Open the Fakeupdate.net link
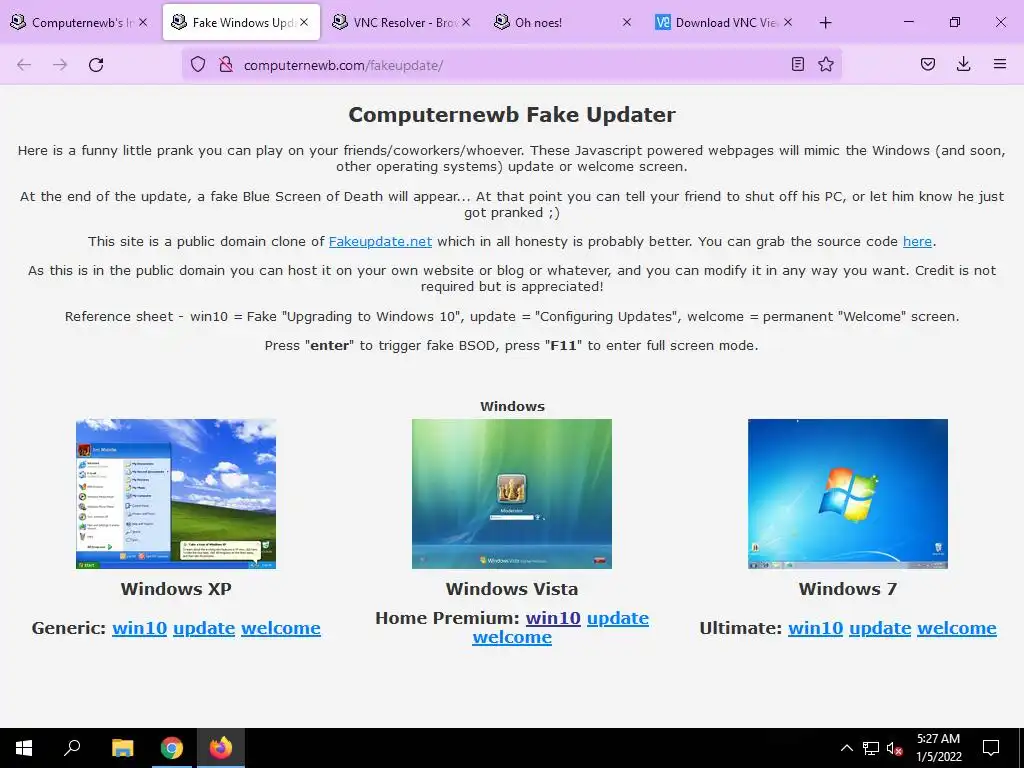Image resolution: width=1024 pixels, height=768 pixels. pos(380,242)
